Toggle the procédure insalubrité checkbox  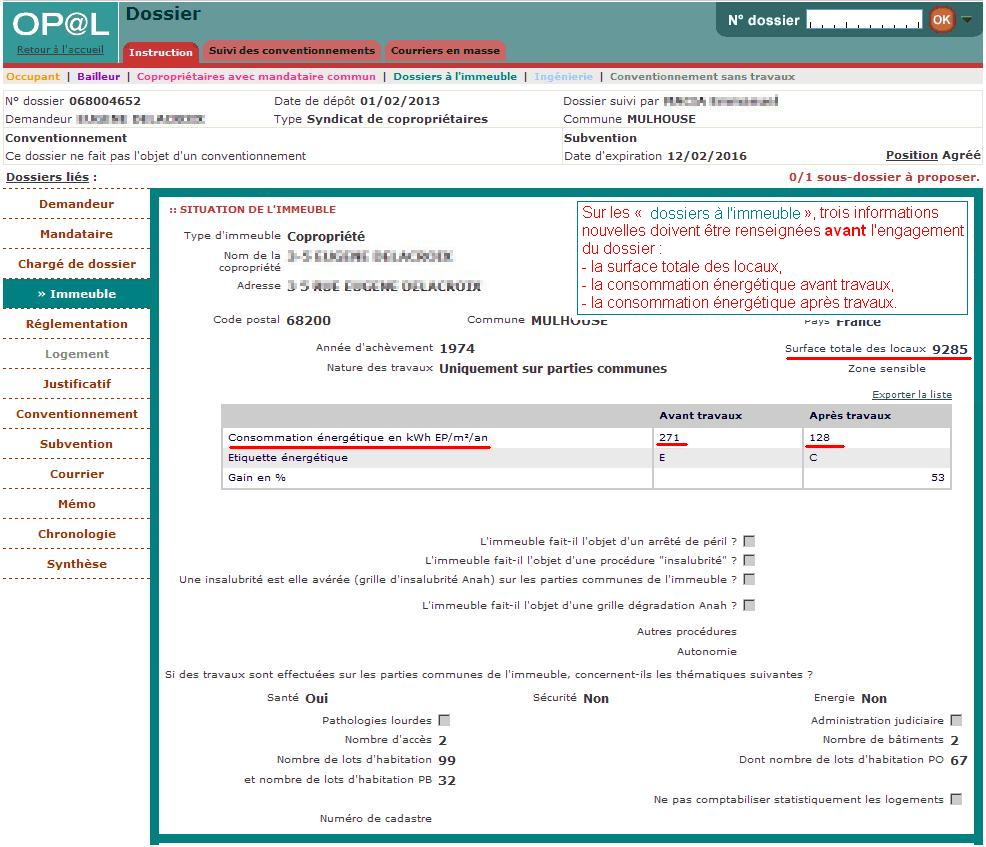click(749, 560)
